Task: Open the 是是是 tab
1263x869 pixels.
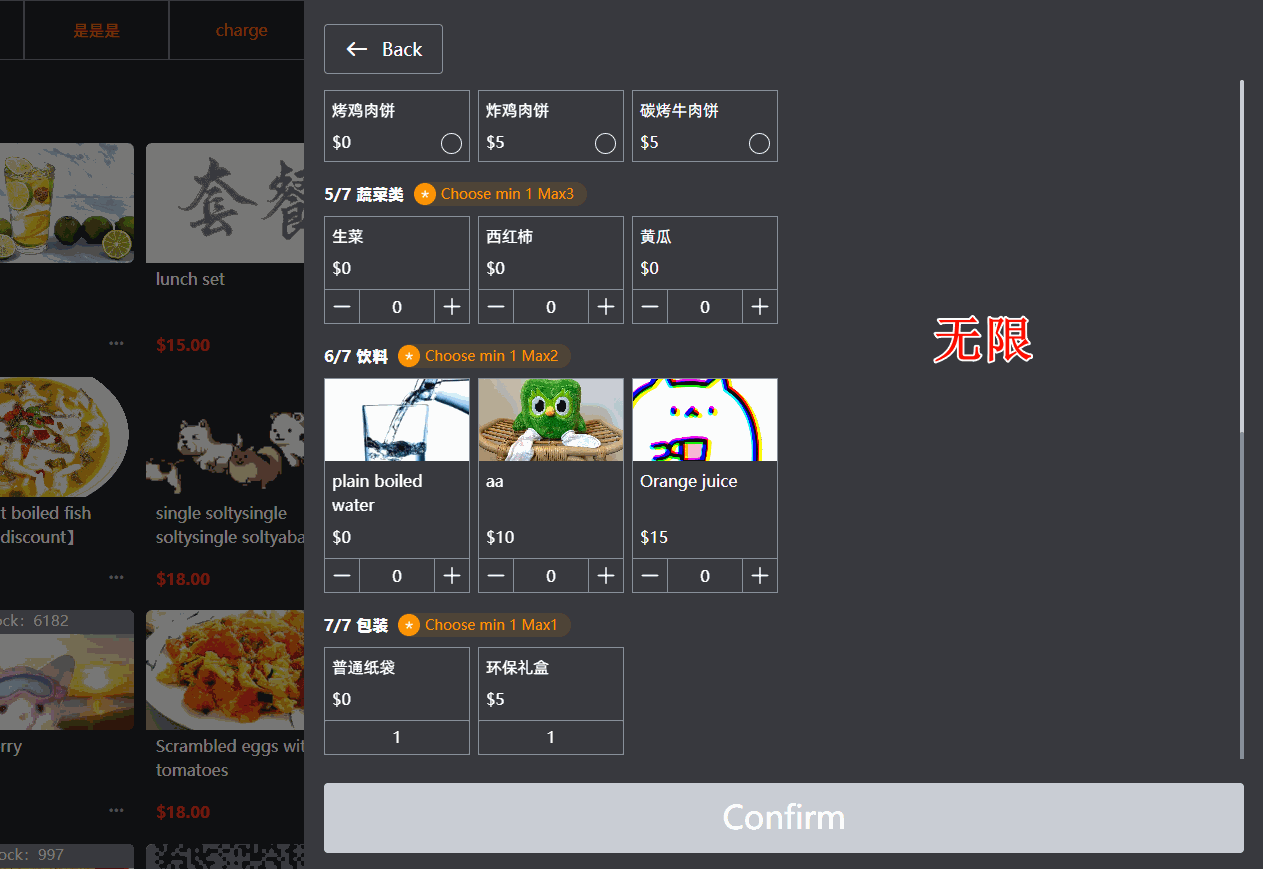Action: click(97, 30)
